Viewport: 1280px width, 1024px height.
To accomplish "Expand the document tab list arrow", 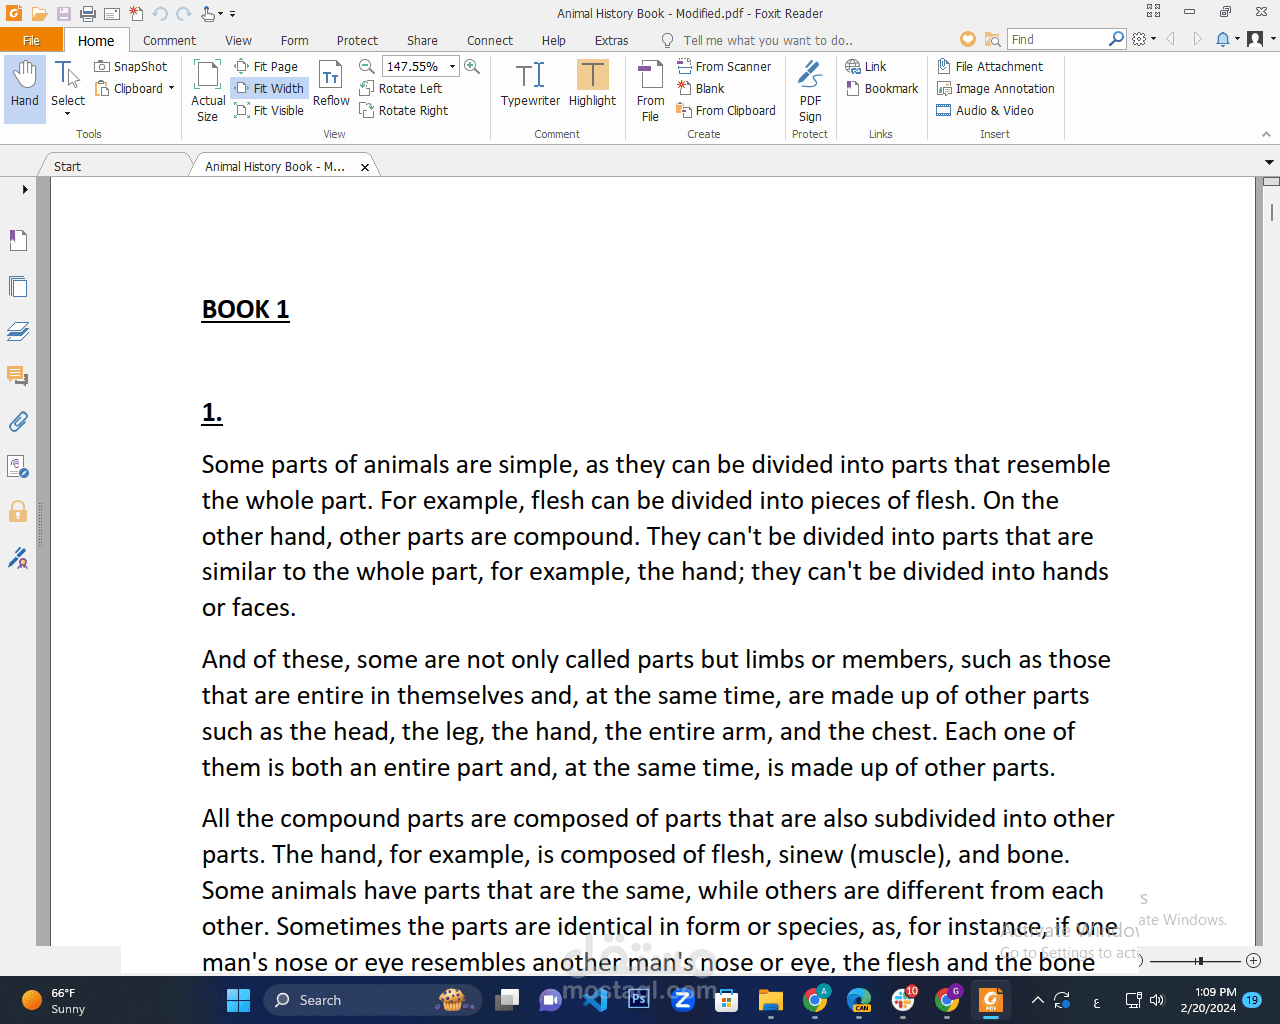I will [x=1269, y=162].
